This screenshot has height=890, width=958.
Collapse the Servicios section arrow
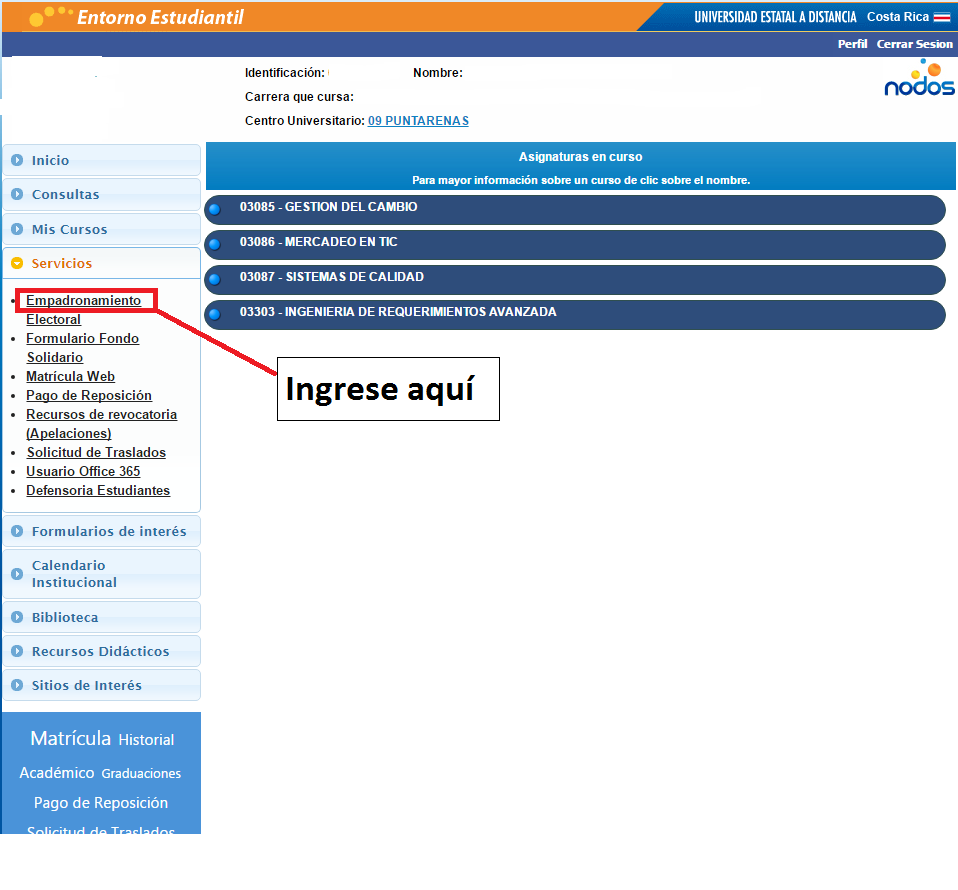[x=17, y=264]
